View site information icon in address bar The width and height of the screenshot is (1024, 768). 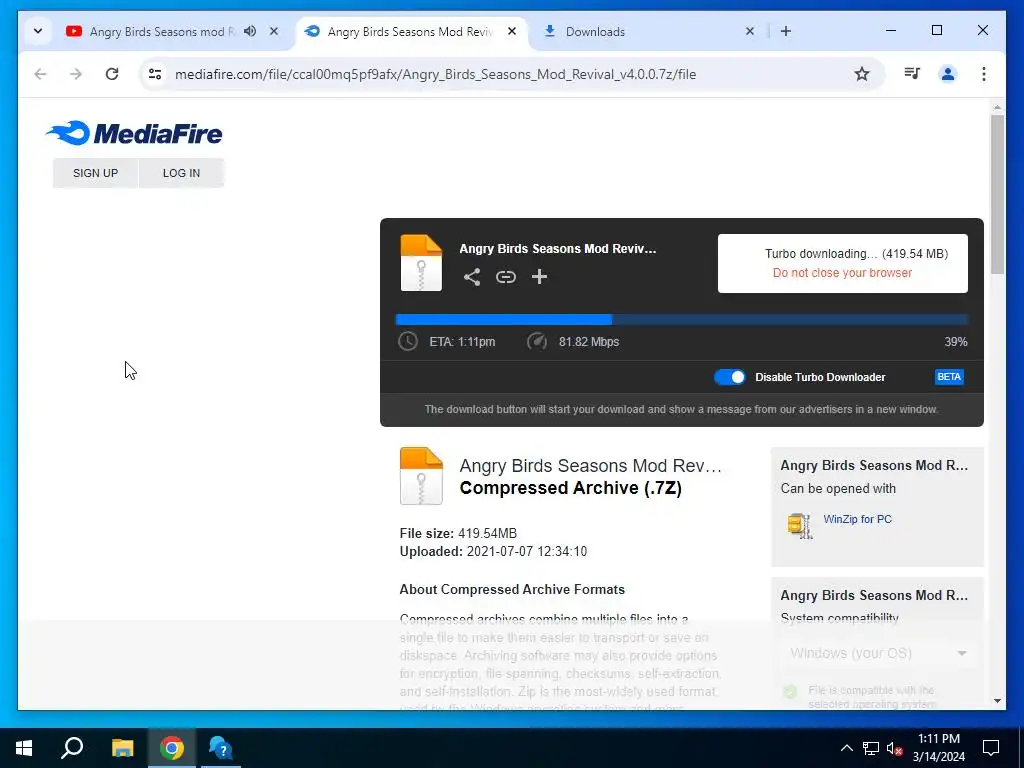(x=155, y=74)
